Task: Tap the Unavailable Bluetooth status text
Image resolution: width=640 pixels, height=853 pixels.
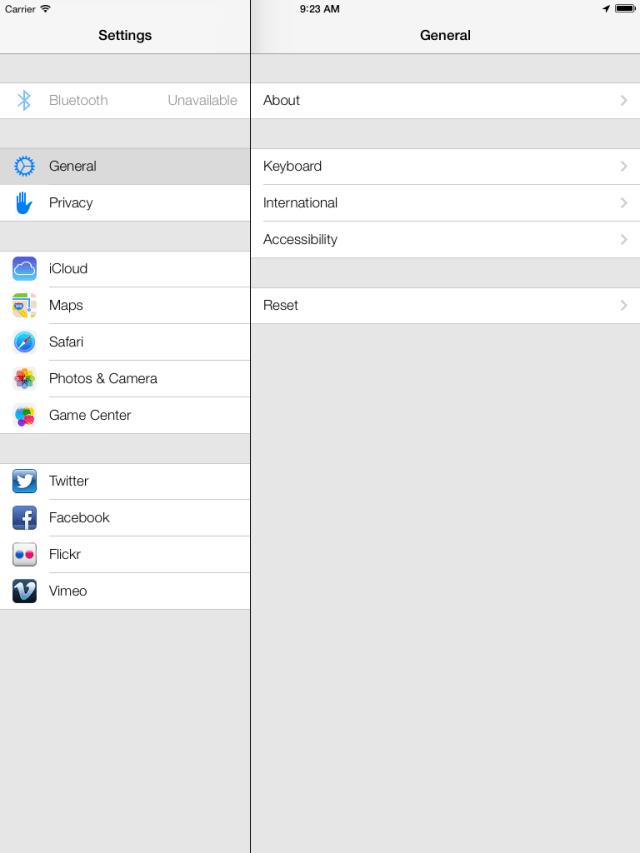Action: (202, 101)
